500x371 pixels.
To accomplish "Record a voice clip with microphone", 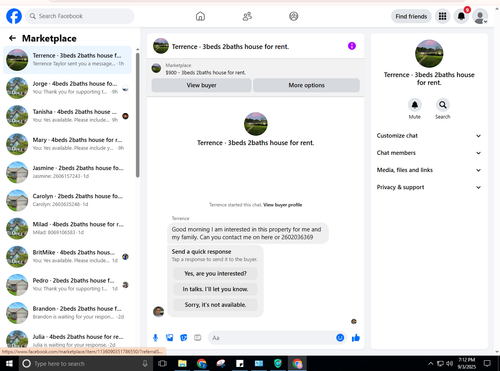I will click(155, 338).
